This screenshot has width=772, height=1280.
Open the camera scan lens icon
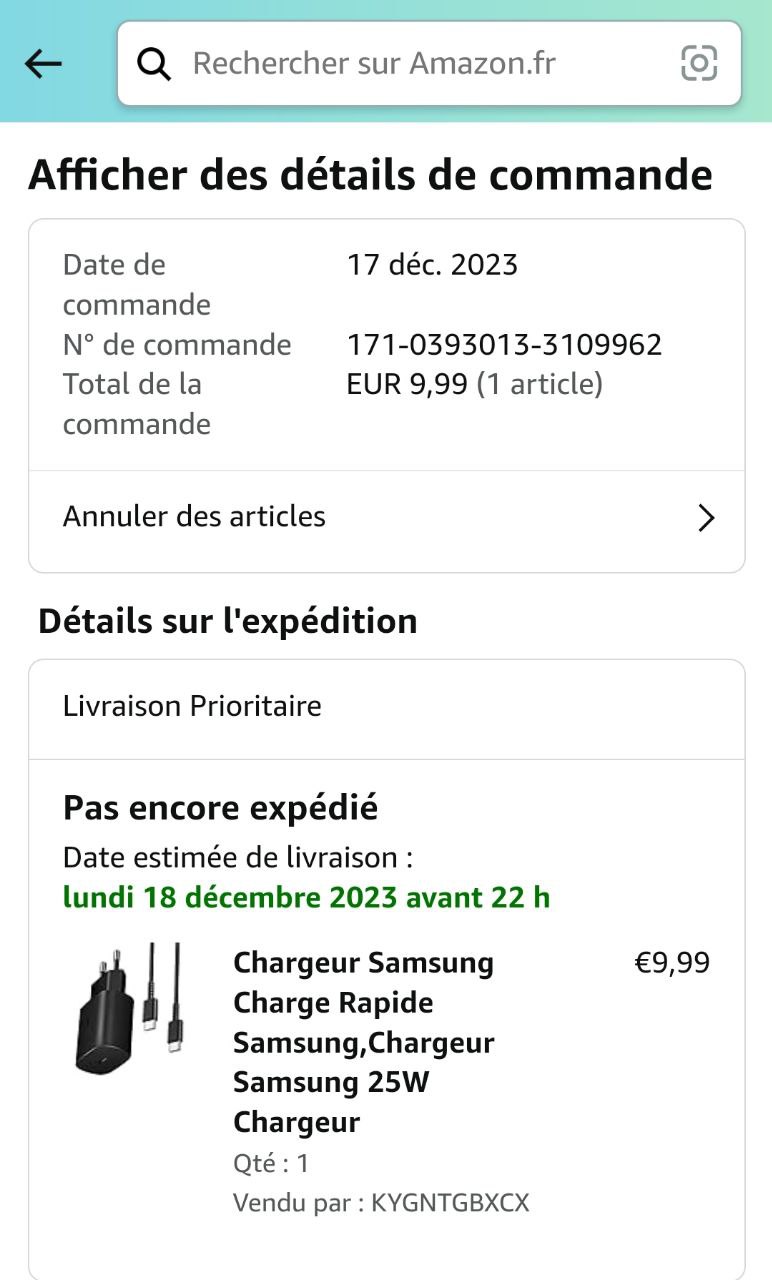699,64
